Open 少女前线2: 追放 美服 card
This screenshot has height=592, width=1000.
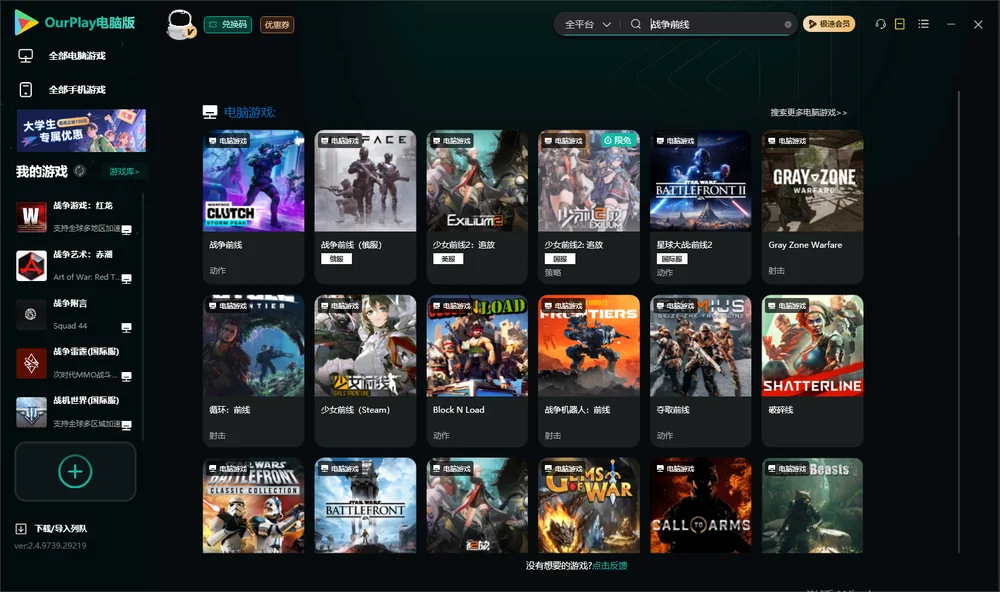(477, 207)
